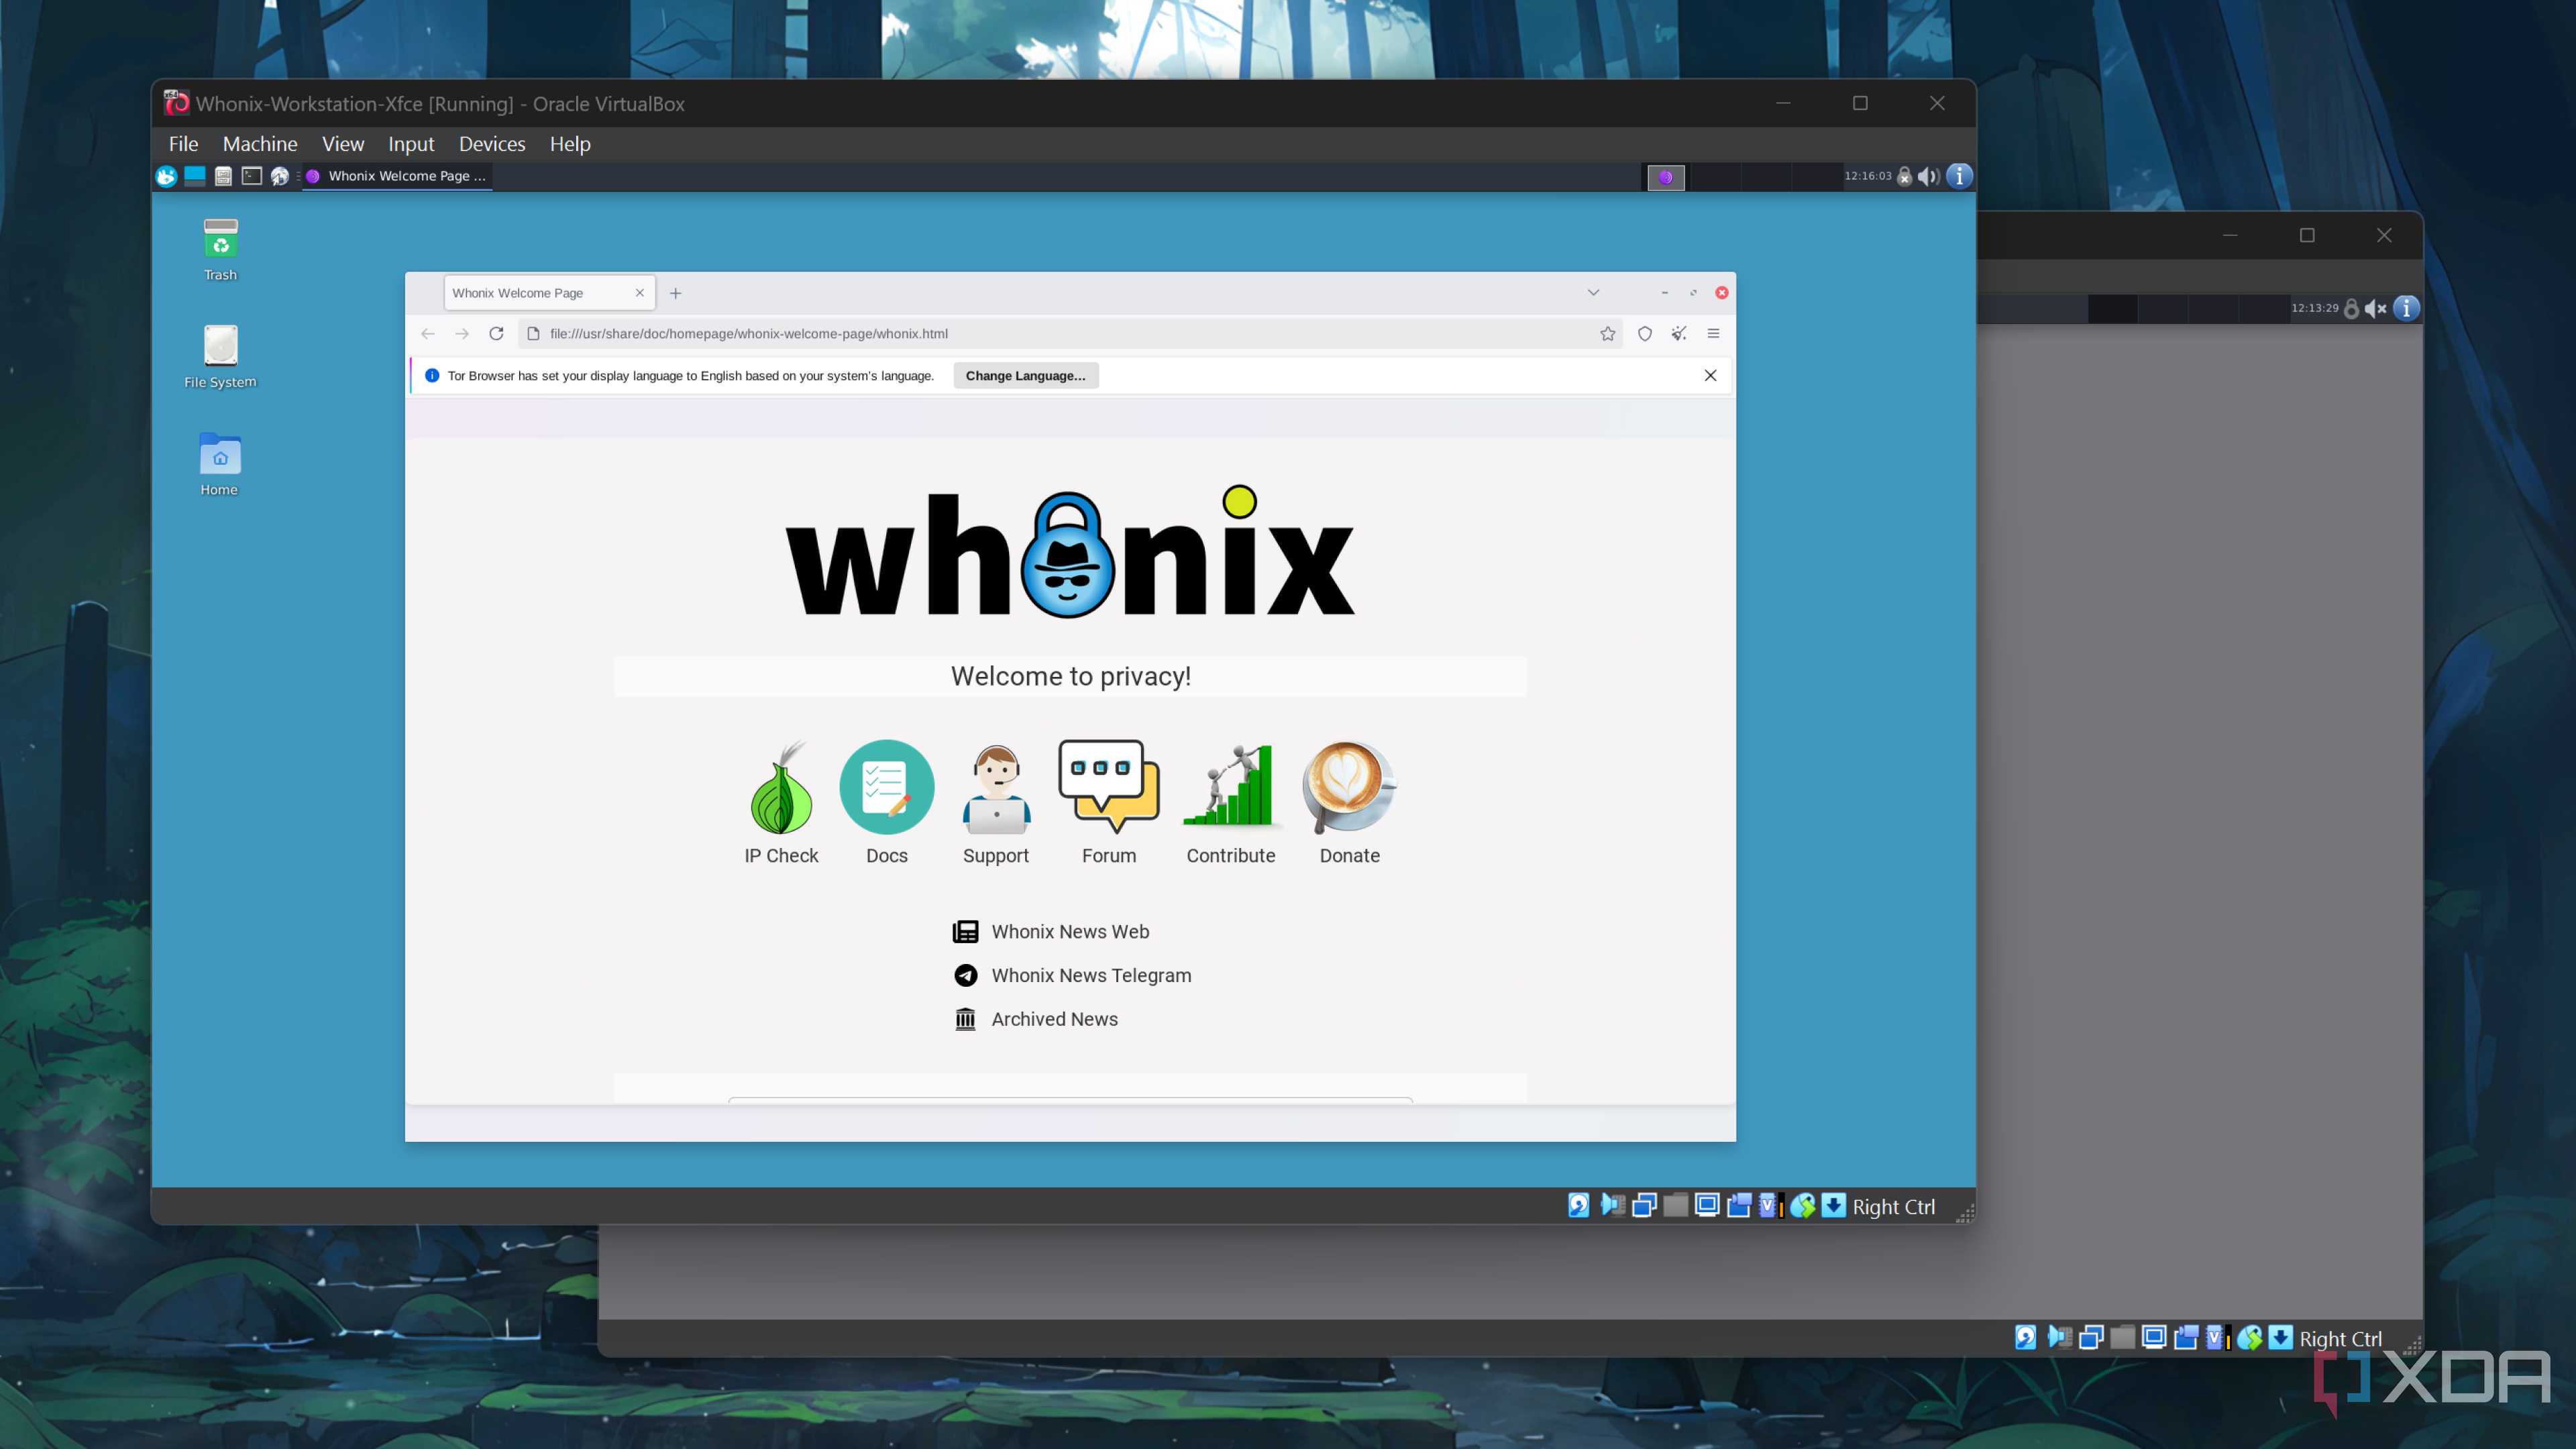2576x1449 pixels.
Task: Launch the terminal emulator from the panel
Action: 252,177
